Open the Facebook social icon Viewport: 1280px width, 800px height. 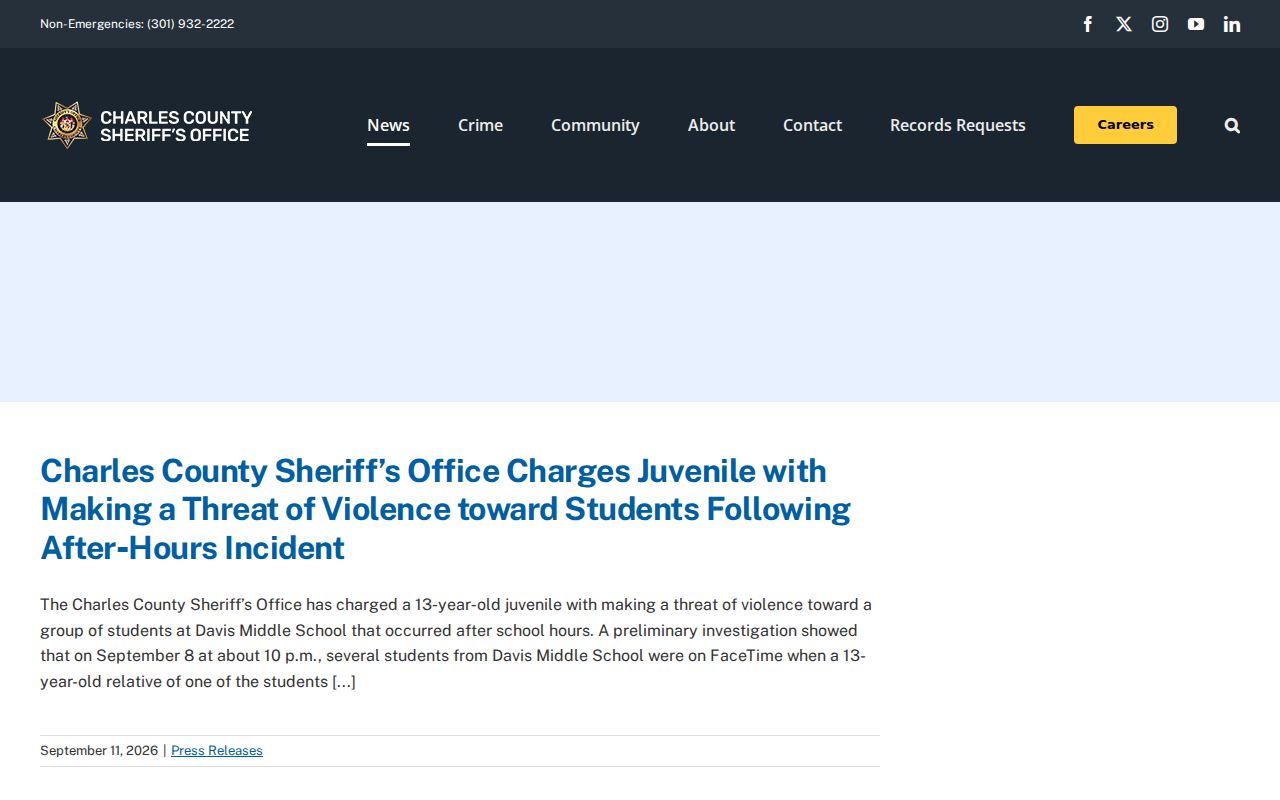point(1088,24)
